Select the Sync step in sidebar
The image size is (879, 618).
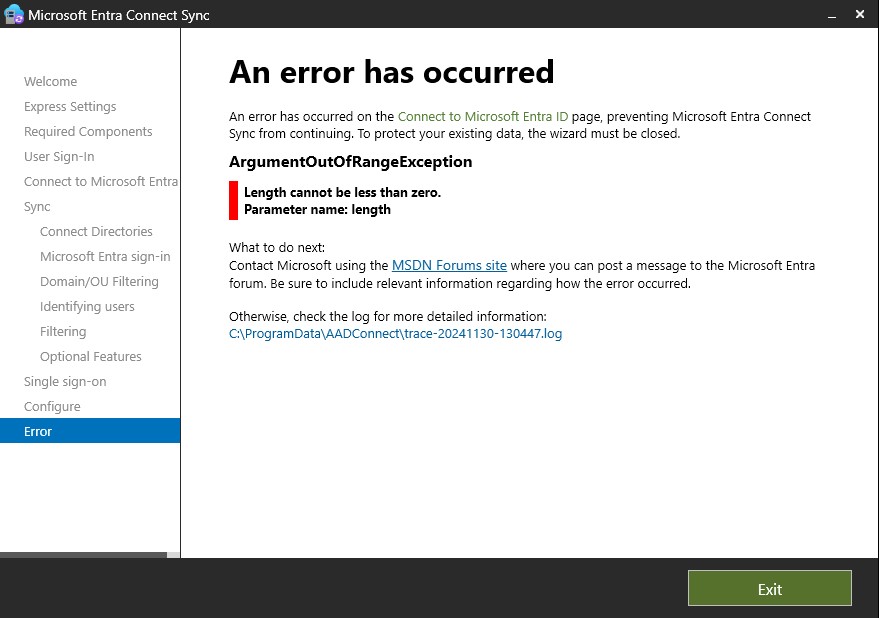[x=37, y=206]
